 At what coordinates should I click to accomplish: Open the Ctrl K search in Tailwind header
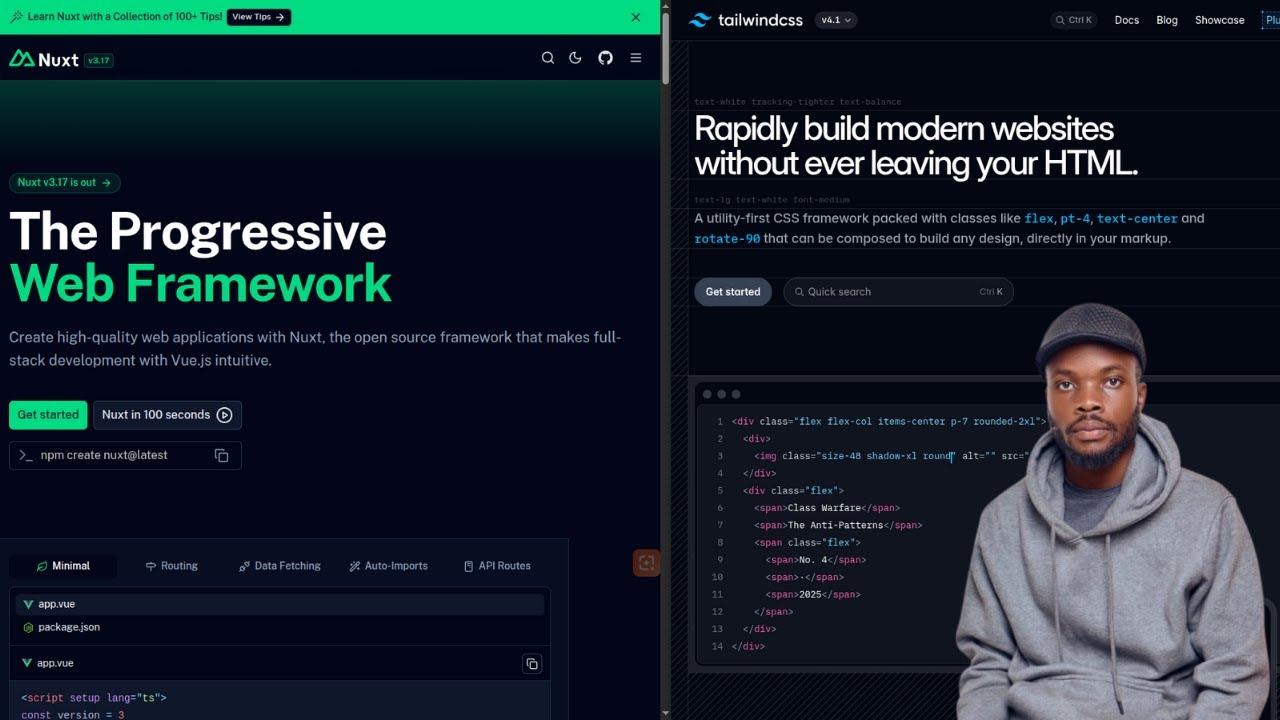1073,20
